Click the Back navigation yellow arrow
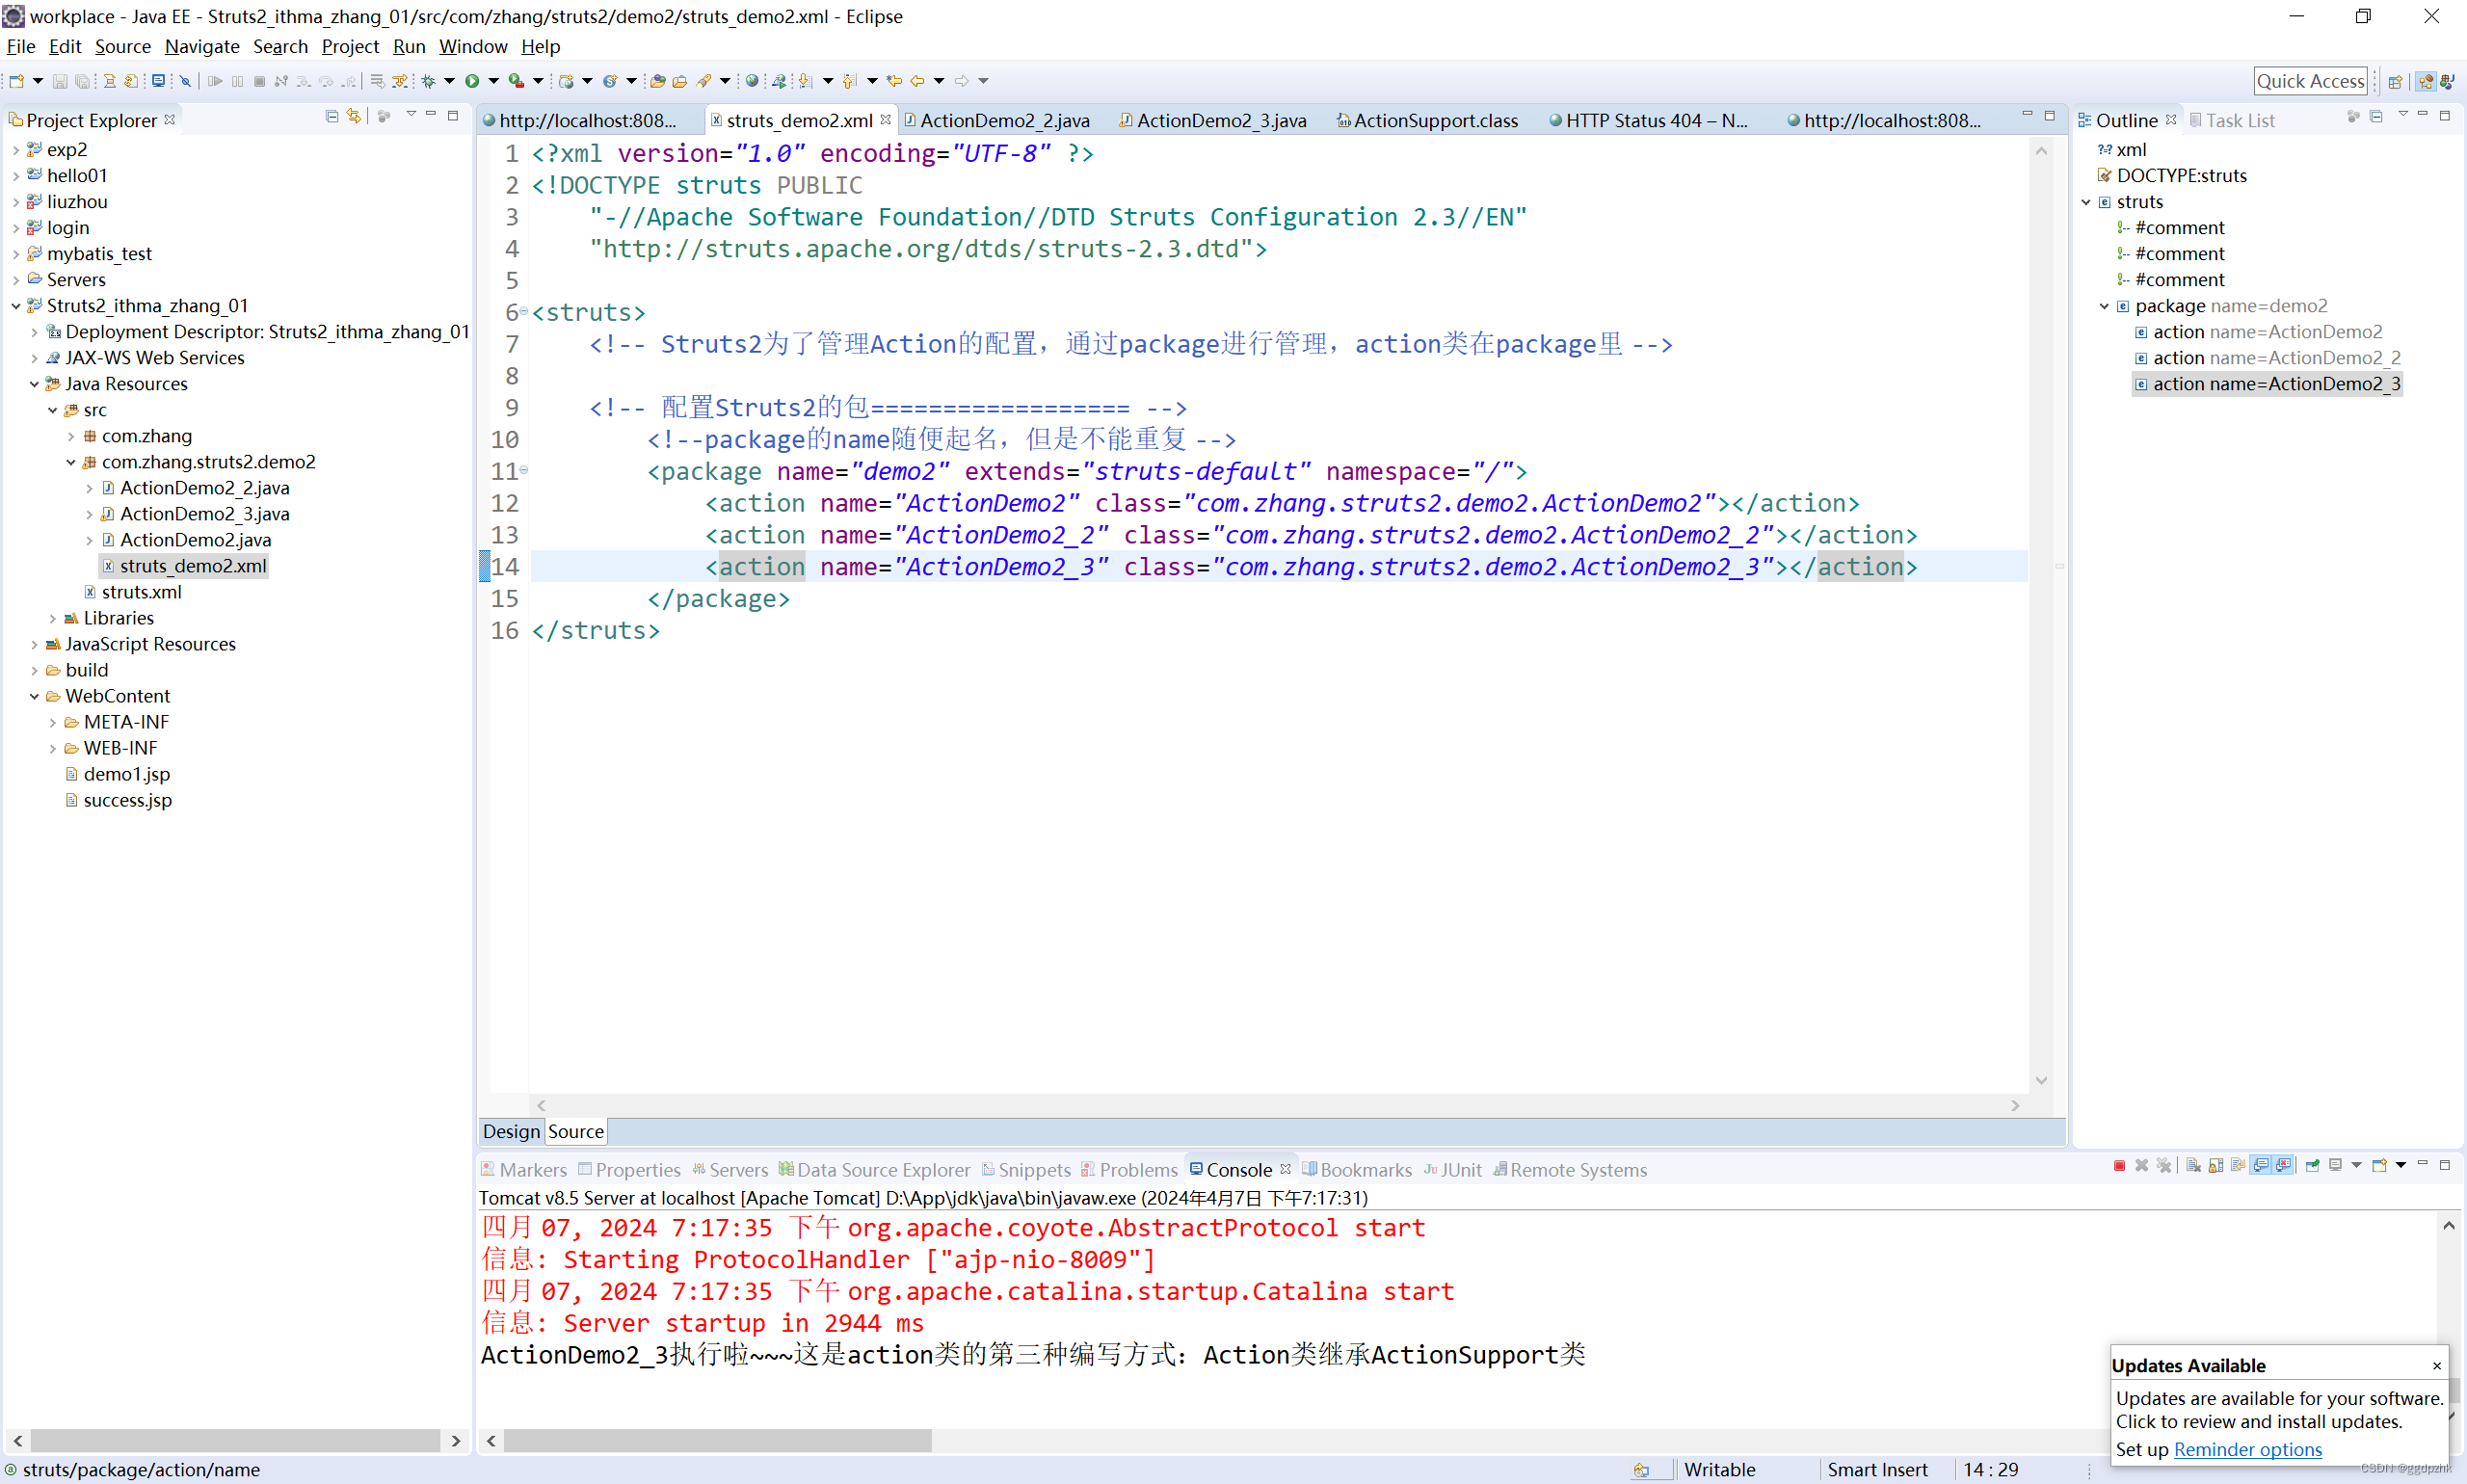This screenshot has height=1484, width=2467. pos(917,81)
